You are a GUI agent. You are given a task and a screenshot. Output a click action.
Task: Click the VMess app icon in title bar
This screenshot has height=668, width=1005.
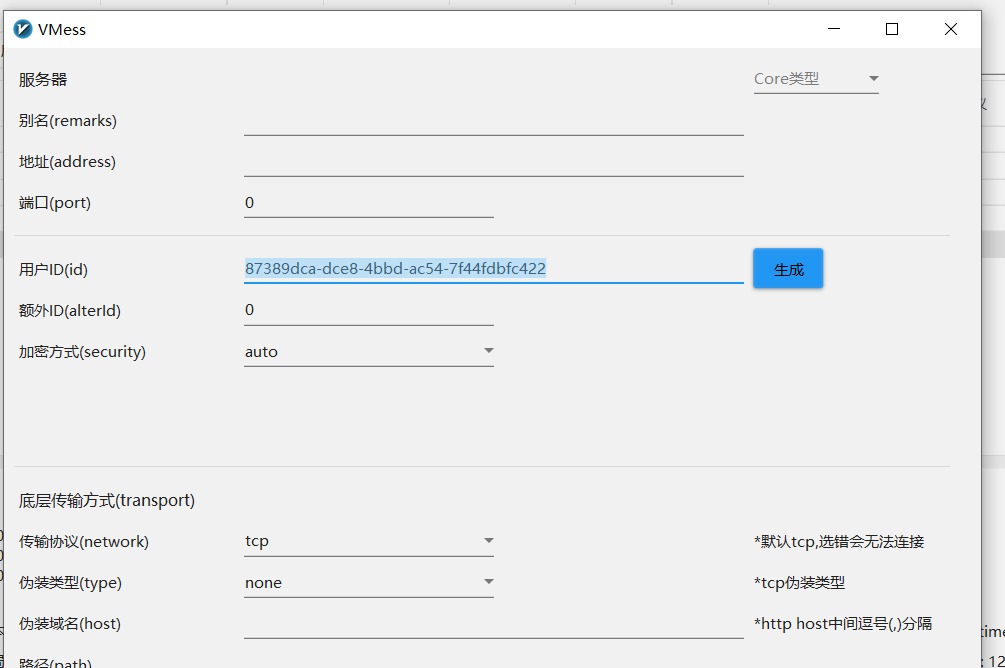point(23,30)
